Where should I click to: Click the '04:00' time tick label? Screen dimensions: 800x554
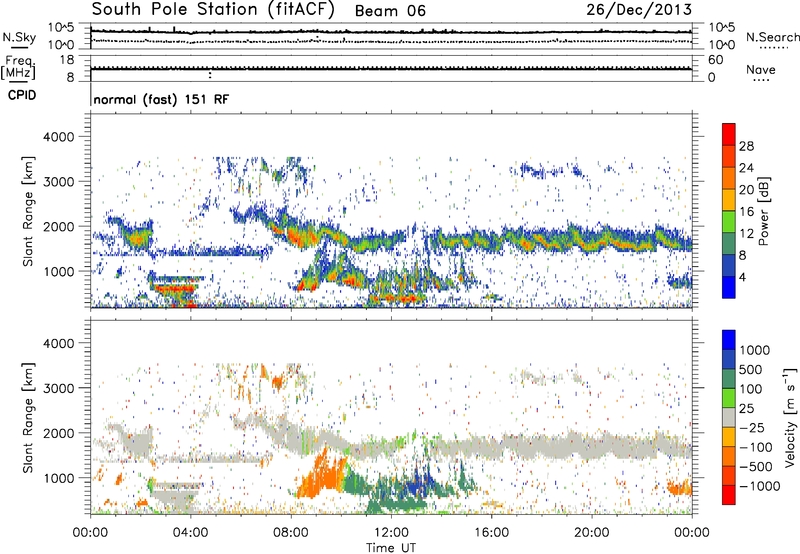tap(190, 533)
